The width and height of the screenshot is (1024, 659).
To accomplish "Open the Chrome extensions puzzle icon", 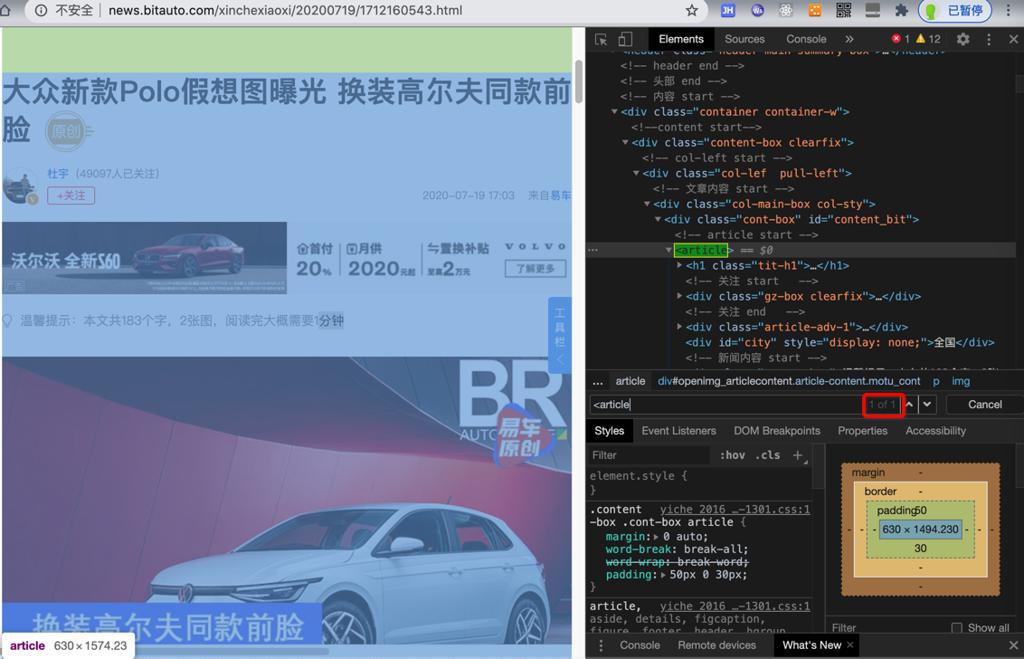I will tap(901, 10).
